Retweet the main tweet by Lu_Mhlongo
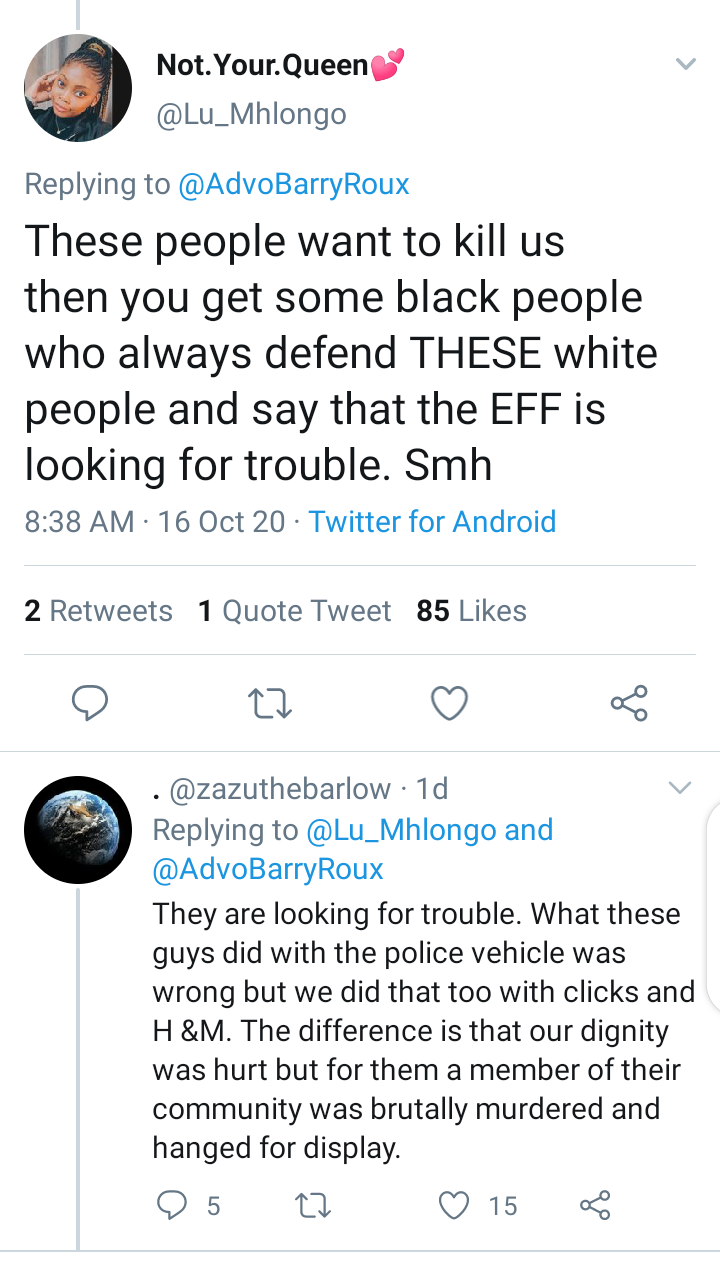Viewport: 720px width, 1262px height. tap(269, 705)
